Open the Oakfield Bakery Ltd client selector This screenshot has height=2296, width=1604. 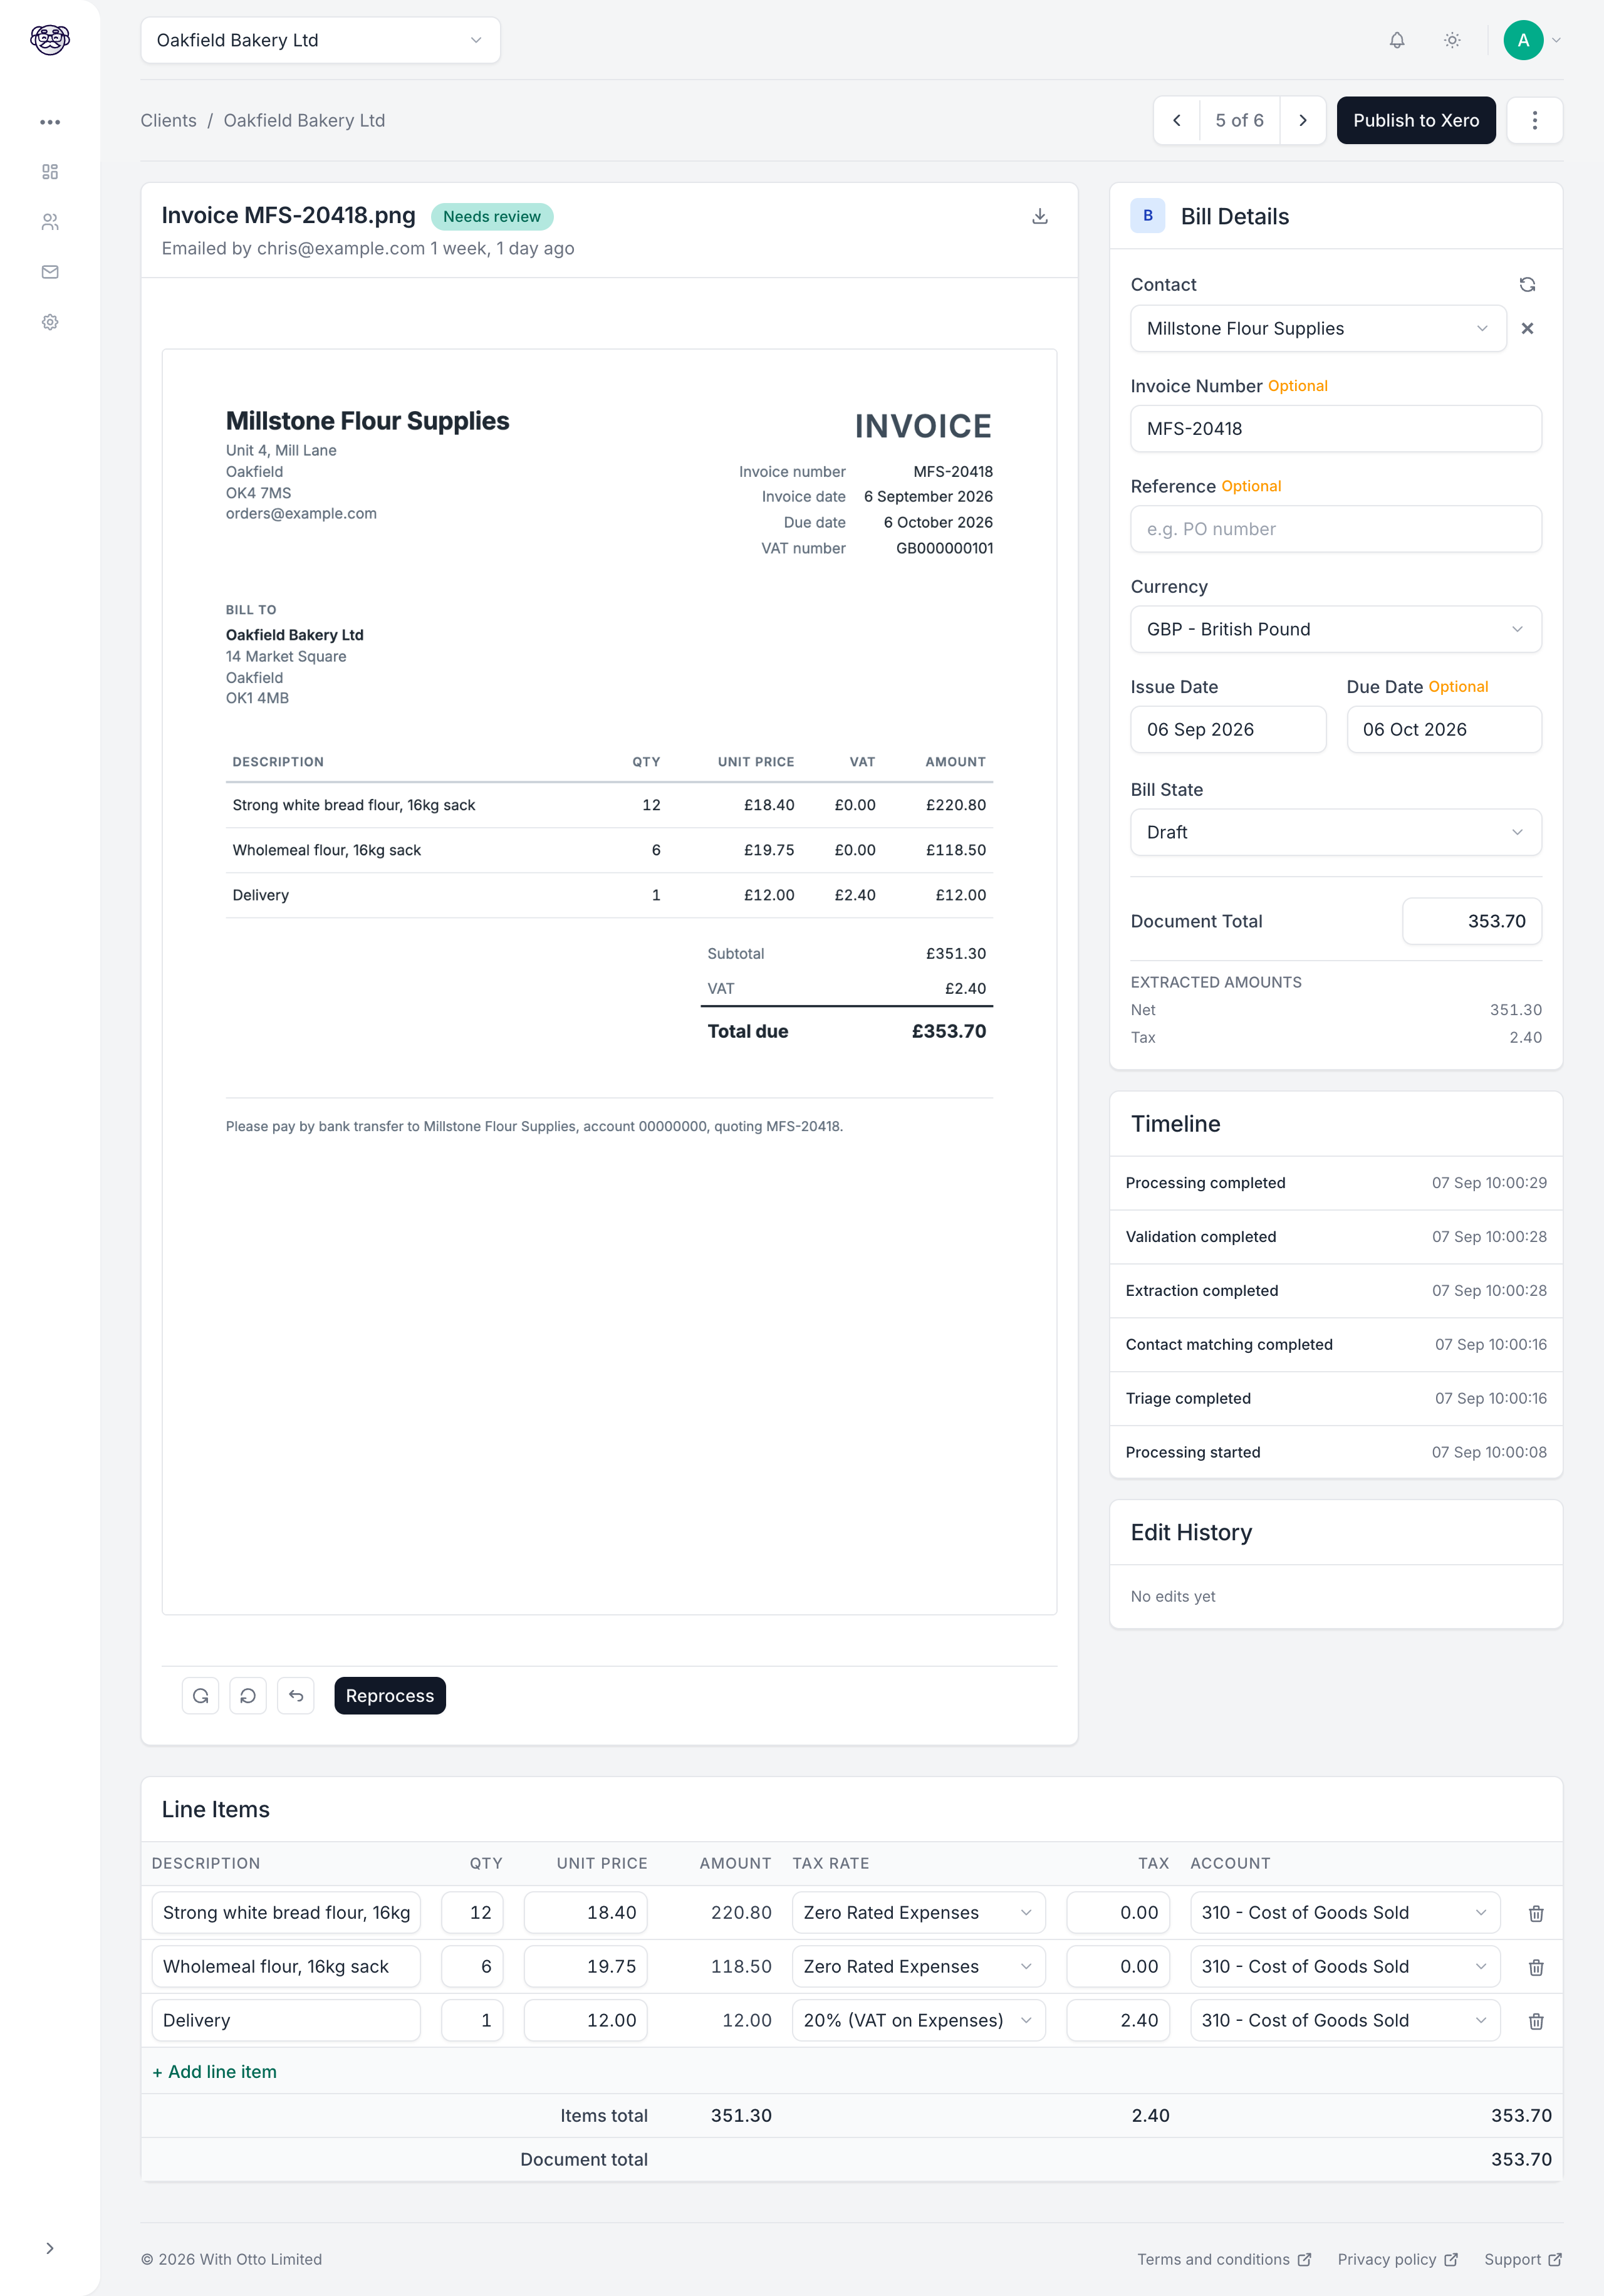click(x=320, y=40)
